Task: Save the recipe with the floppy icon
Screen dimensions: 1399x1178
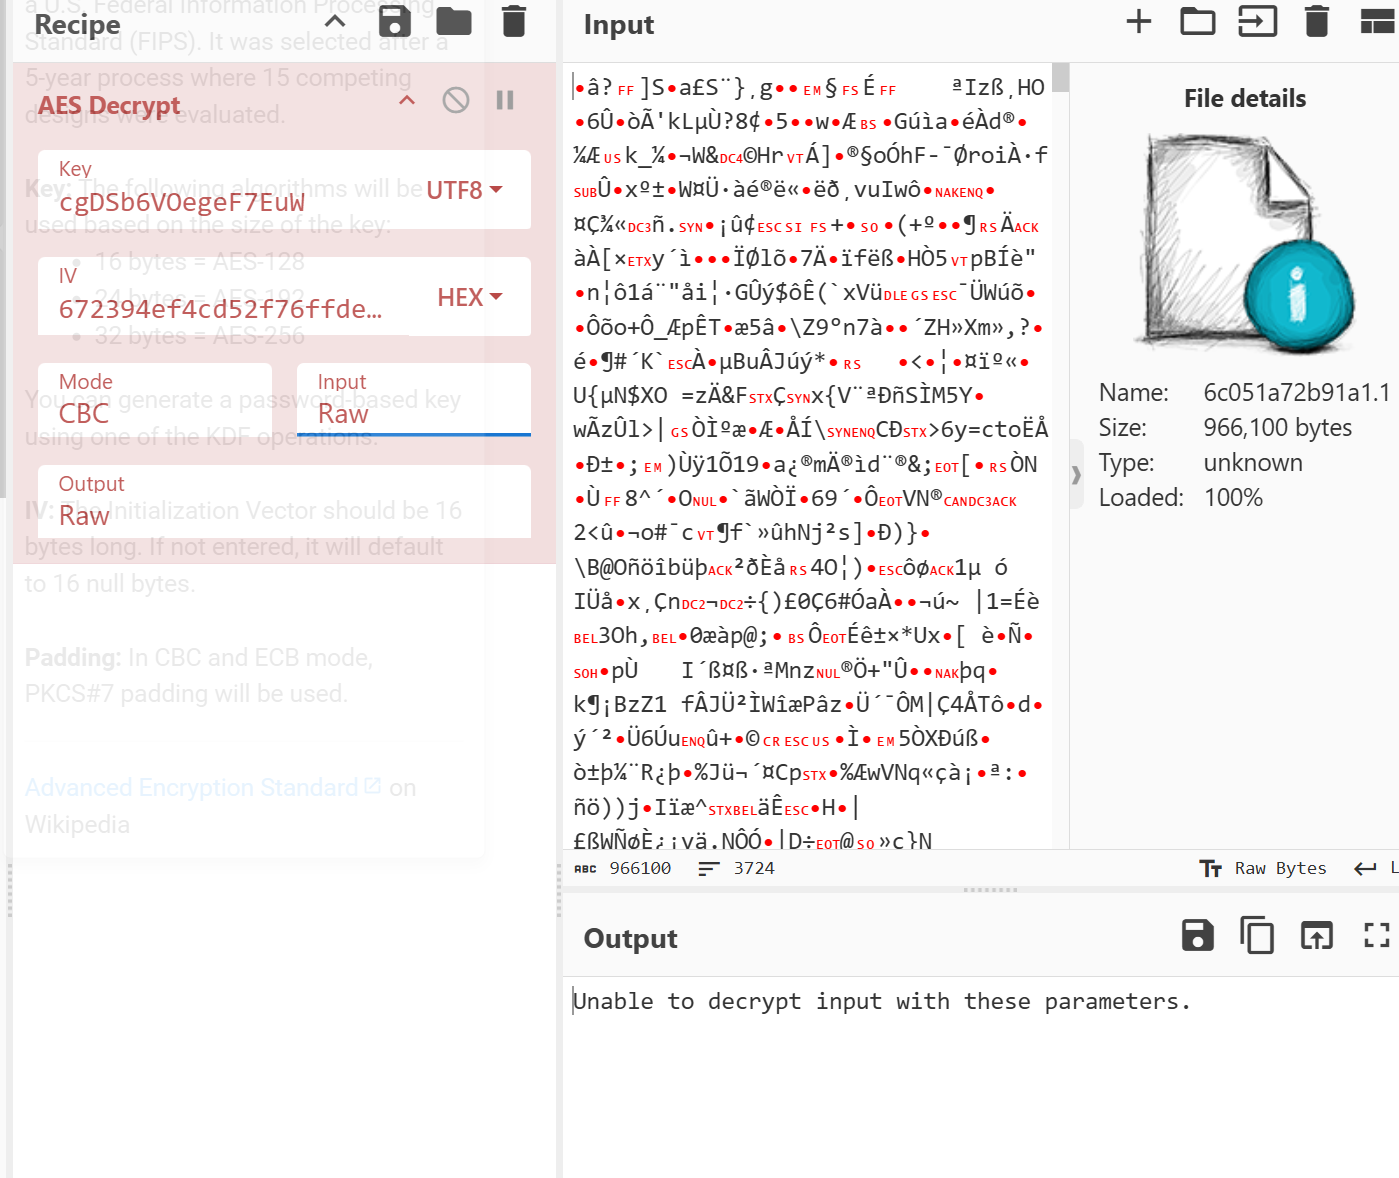Action: tap(395, 21)
